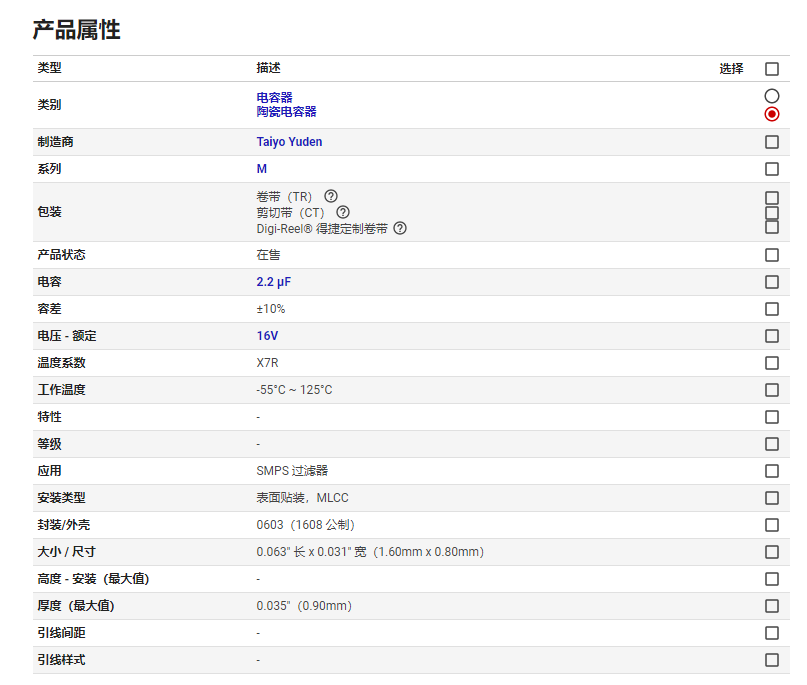Check the 卷带 (TR) packaging checkbox
Screen dimensions: 807x685
point(771,198)
